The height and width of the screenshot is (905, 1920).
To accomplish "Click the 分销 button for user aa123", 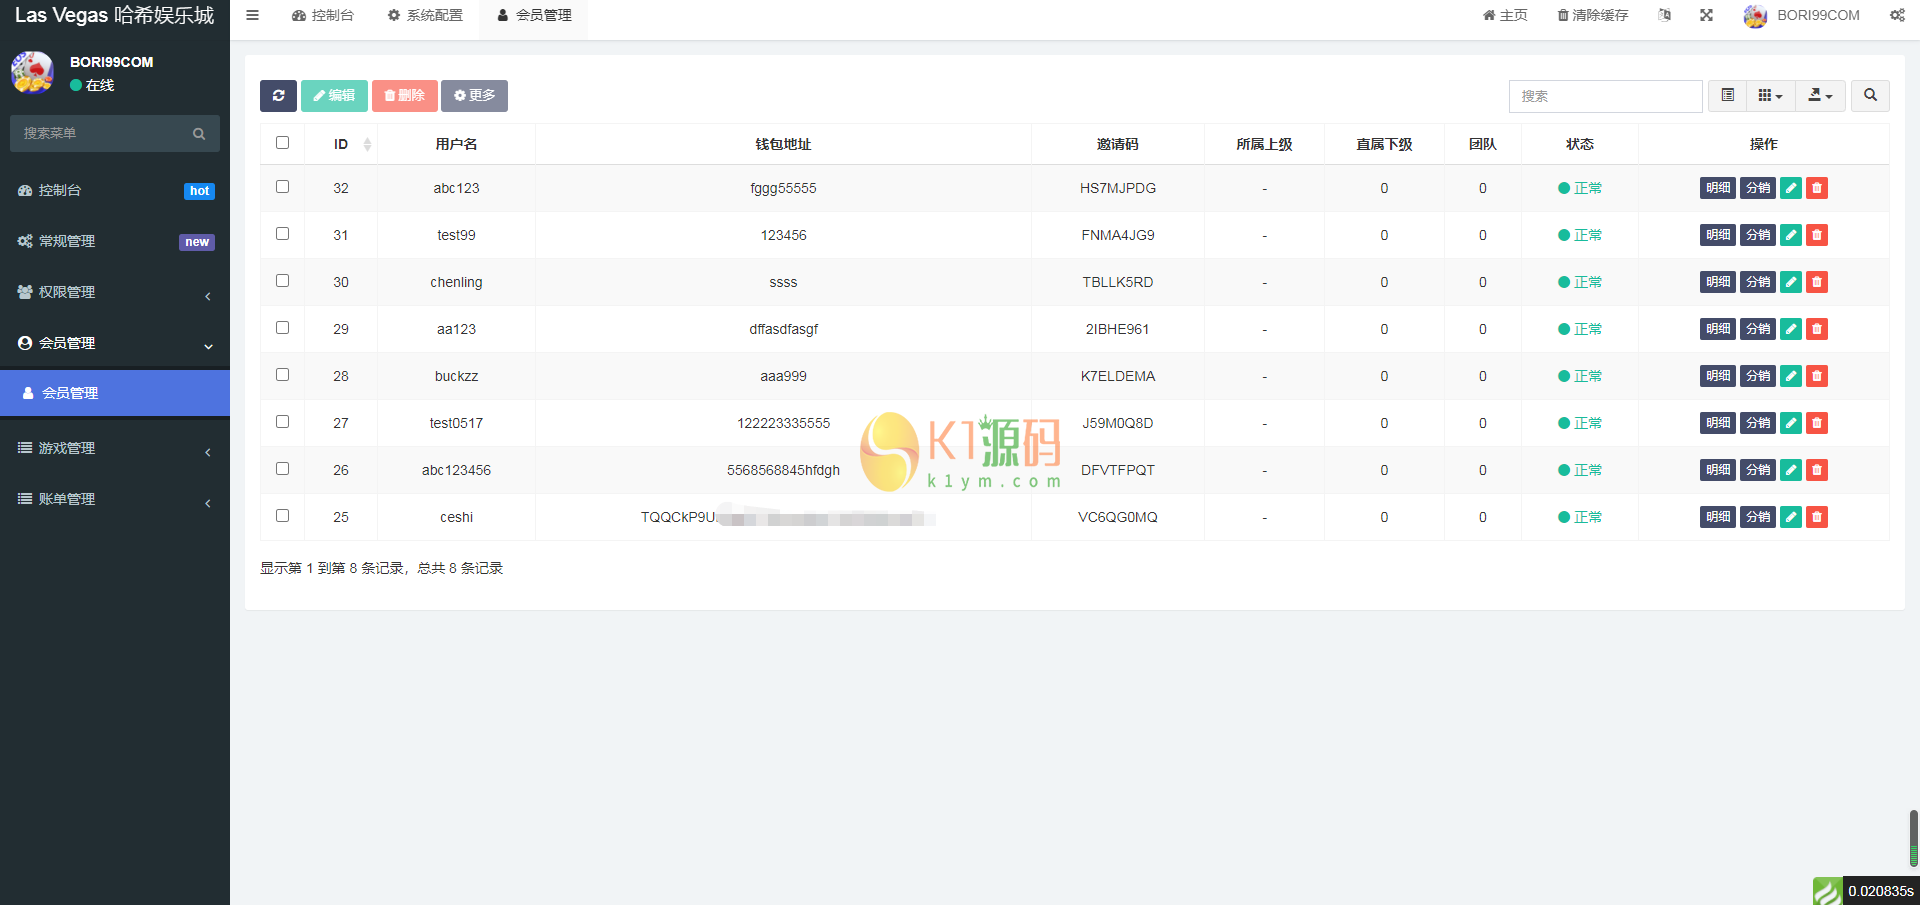I will pos(1757,329).
